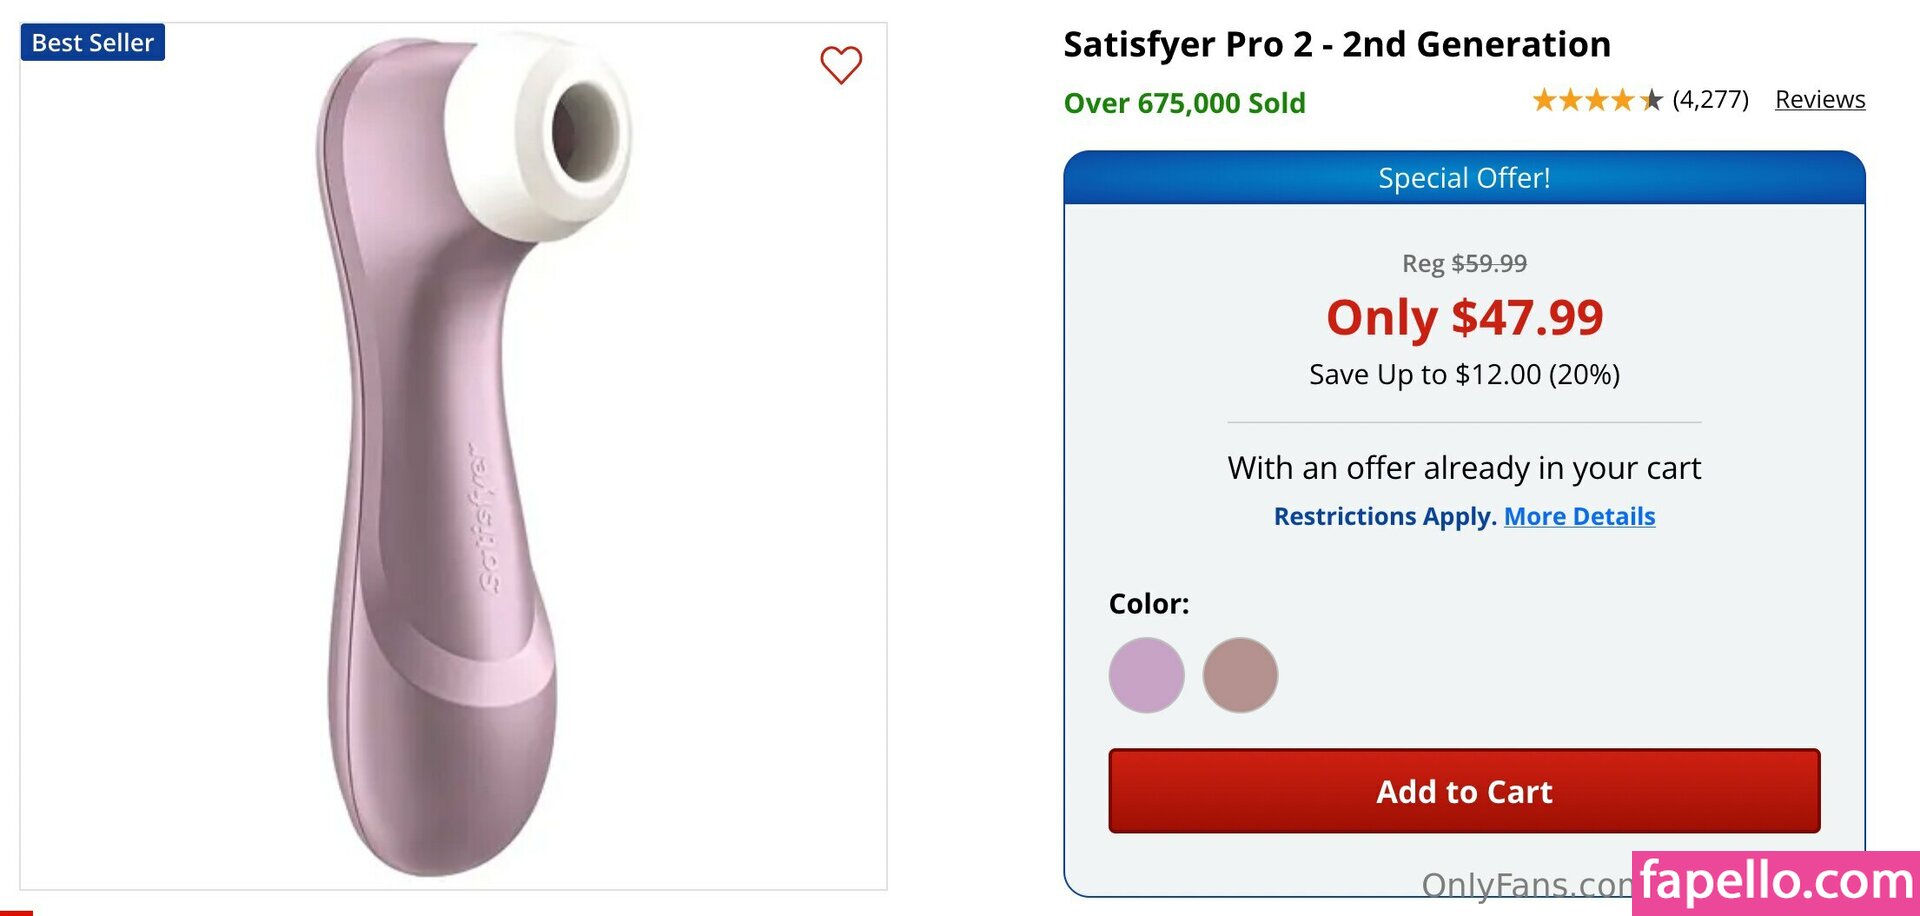
Task: Open the Reviews link
Action: click(x=1819, y=100)
